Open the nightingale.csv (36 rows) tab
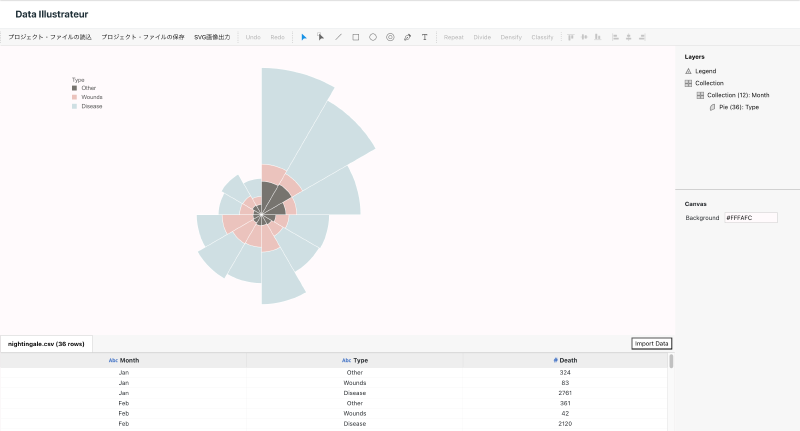Viewport: 800px width, 431px height. click(46, 344)
